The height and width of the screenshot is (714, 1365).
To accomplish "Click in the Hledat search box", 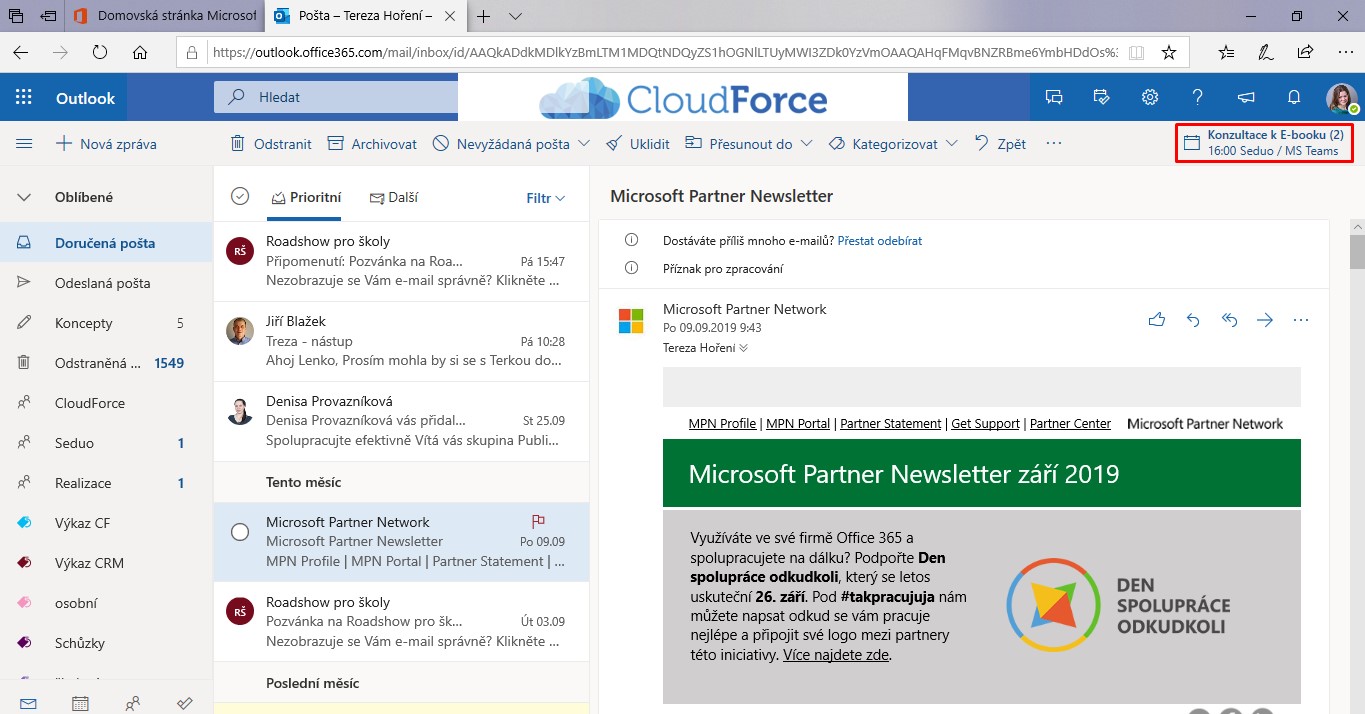I will point(340,98).
